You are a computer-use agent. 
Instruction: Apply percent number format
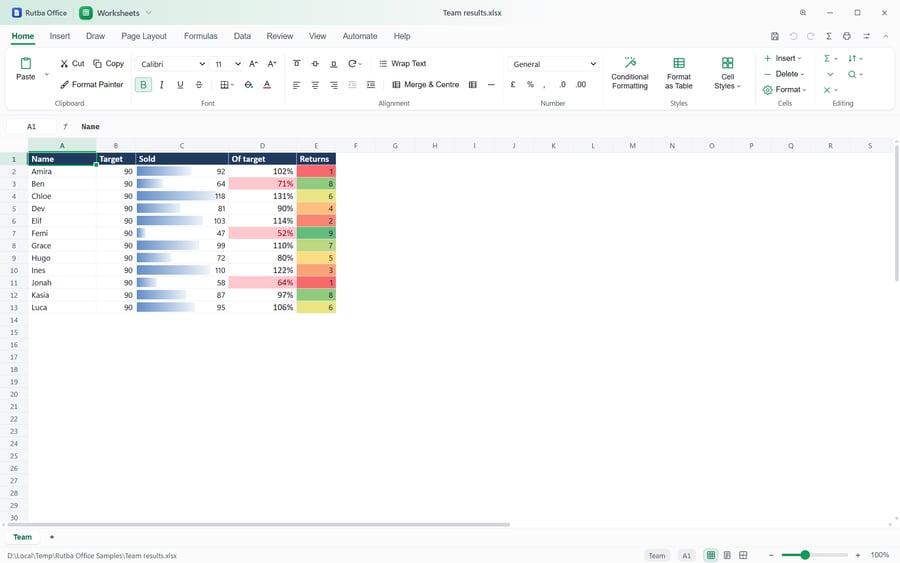coord(530,85)
